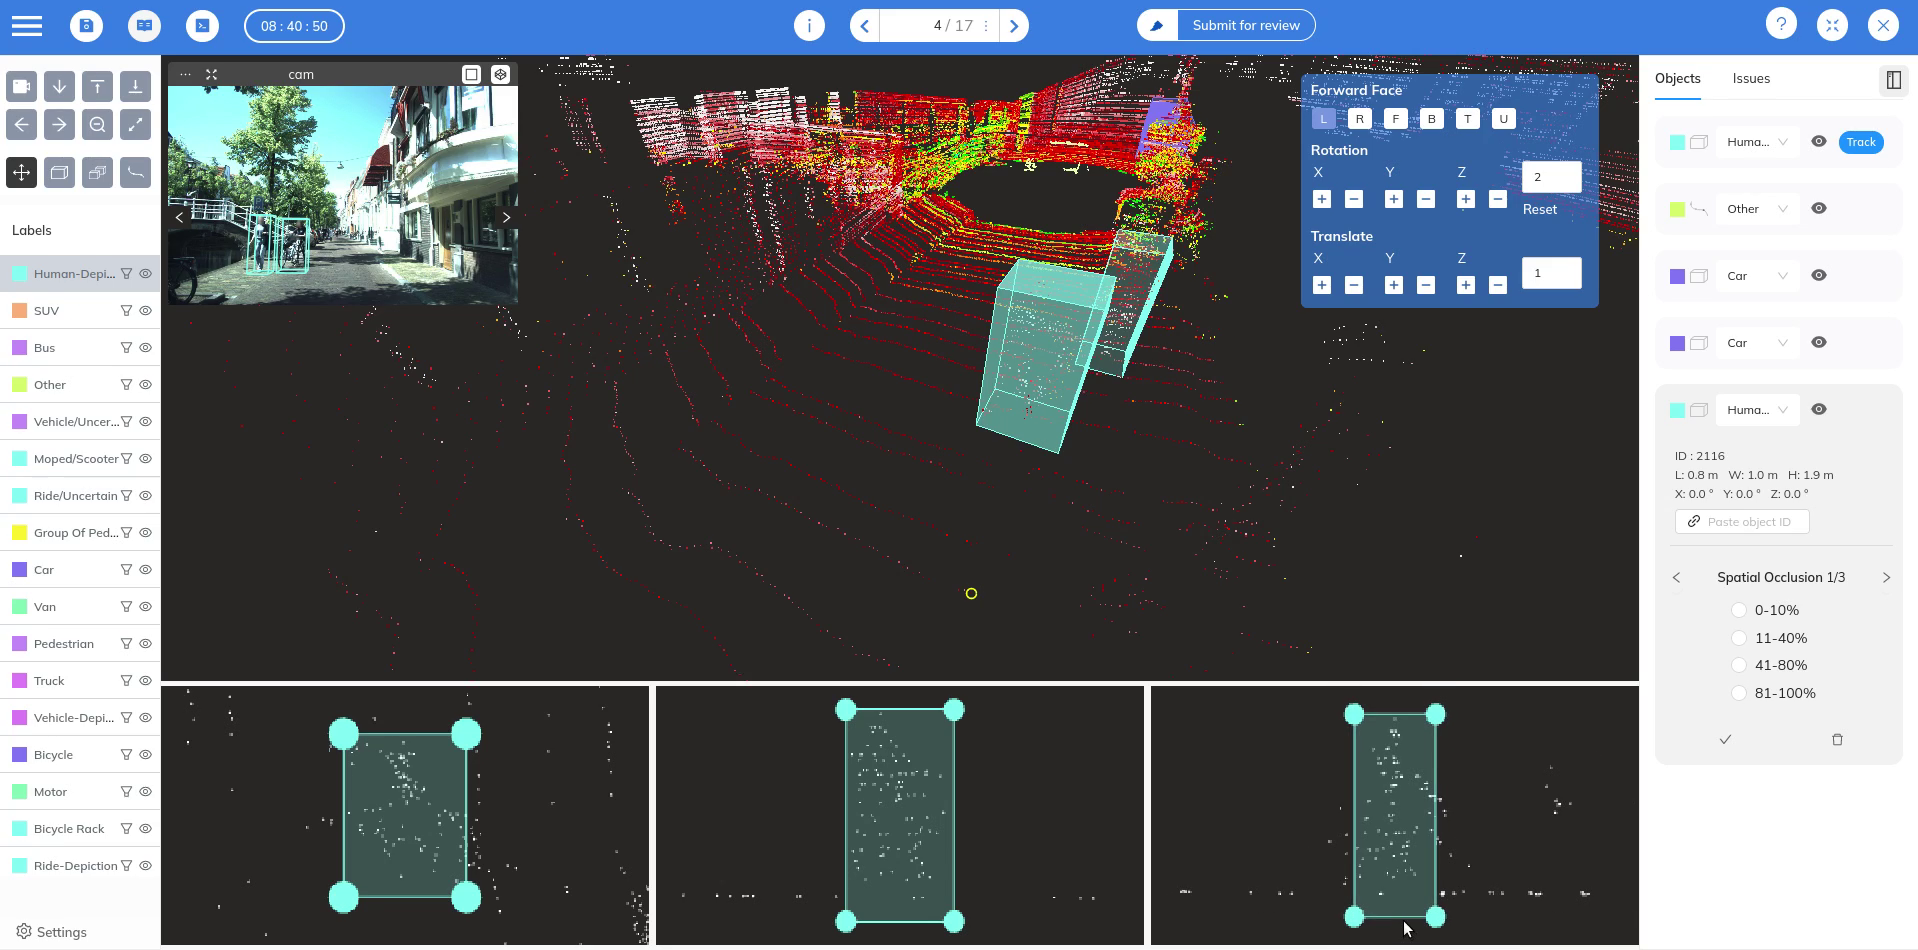Activate the move/pan tool
The image size is (1918, 950).
click(21, 173)
